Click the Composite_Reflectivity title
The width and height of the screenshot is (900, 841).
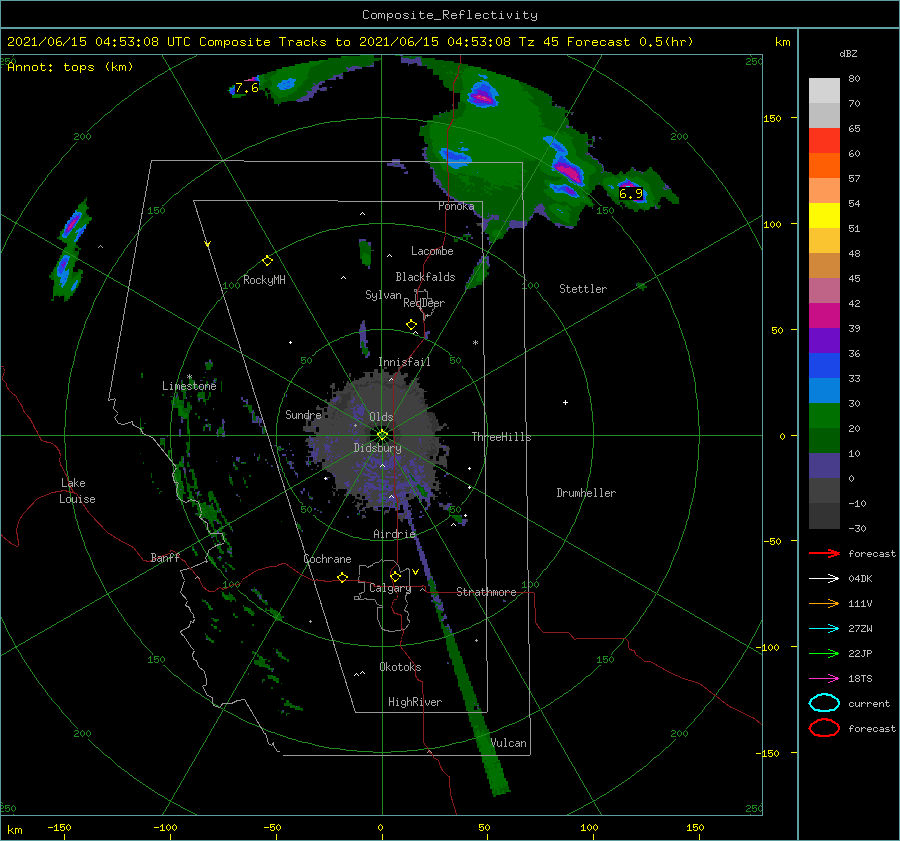[450, 15]
